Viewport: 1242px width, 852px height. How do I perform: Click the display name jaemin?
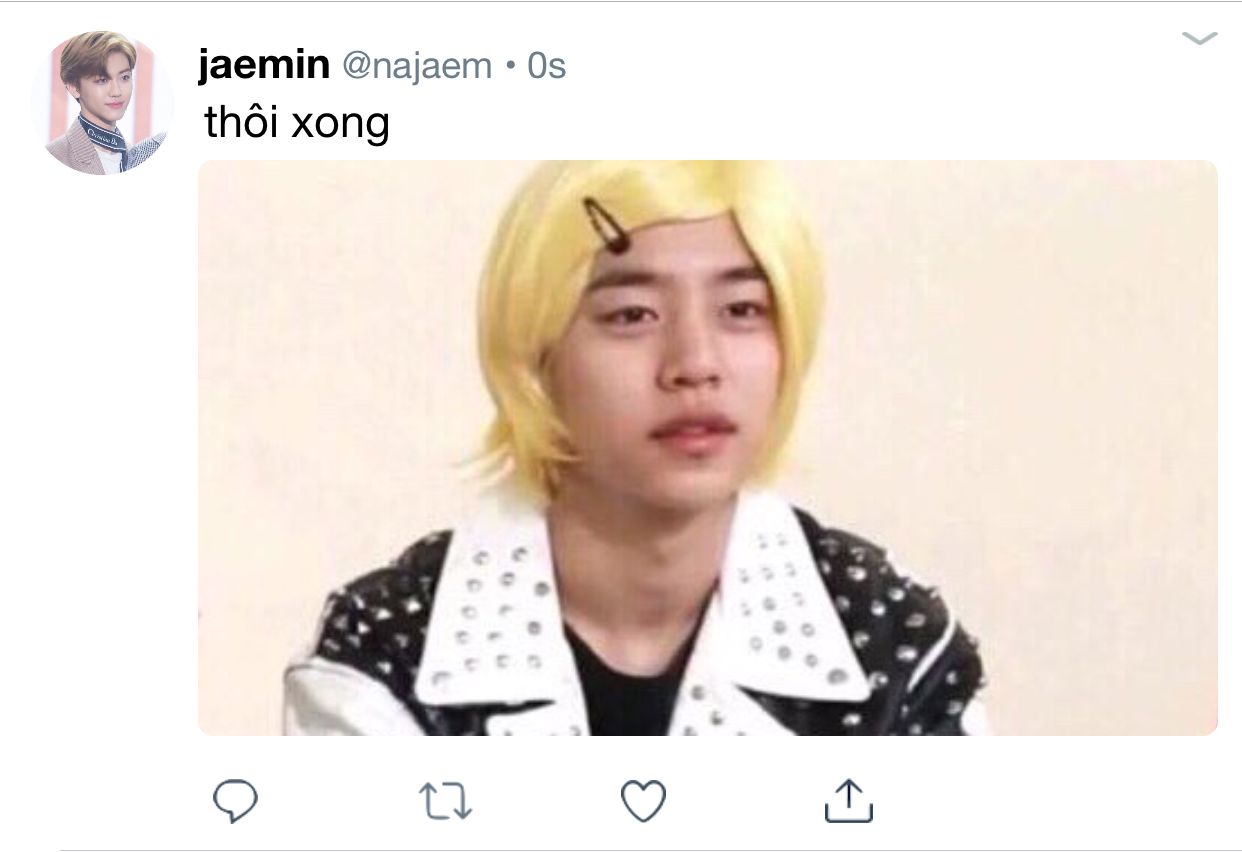[264, 65]
